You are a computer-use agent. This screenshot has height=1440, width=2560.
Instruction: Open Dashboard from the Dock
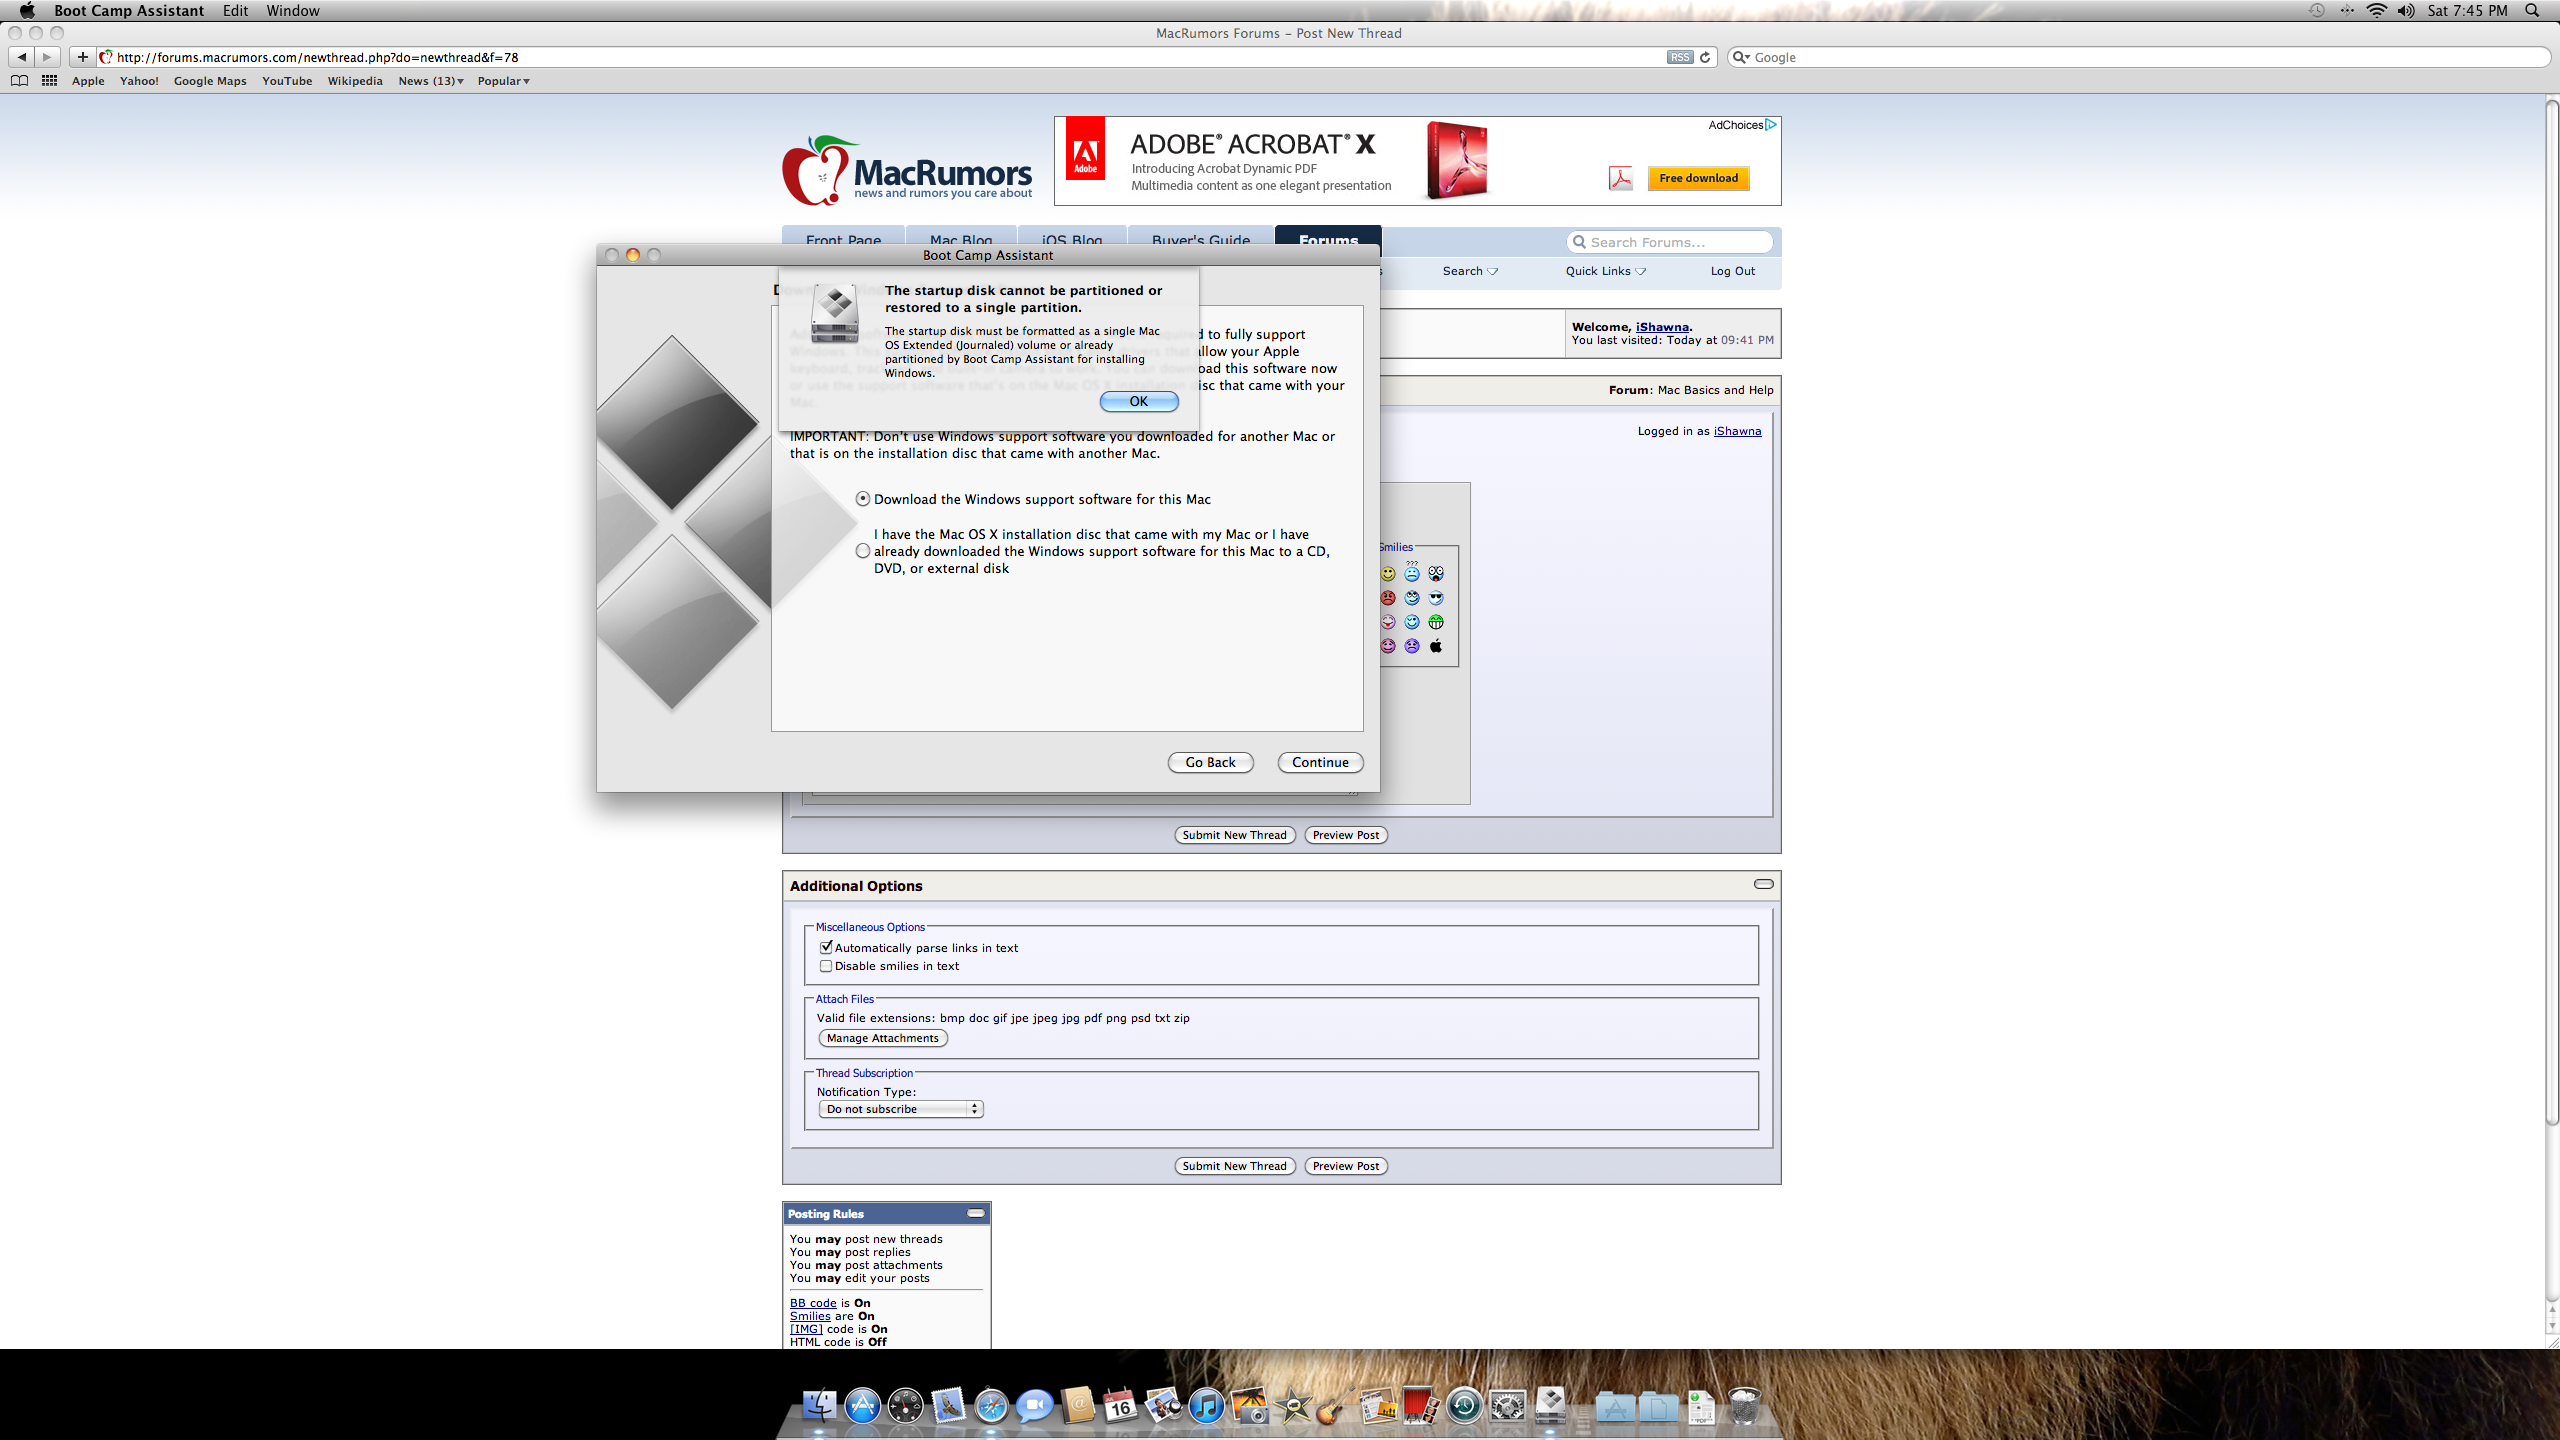(x=905, y=1405)
